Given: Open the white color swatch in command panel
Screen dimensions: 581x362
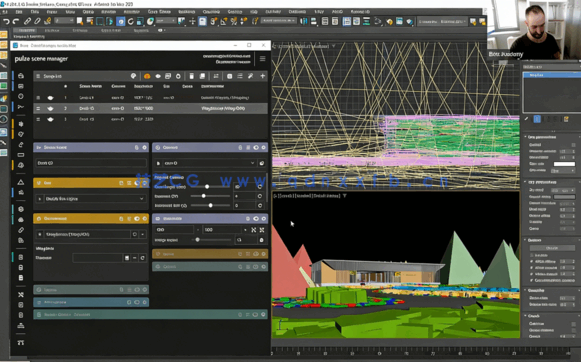Looking at the screenshot, I should tap(564, 164).
